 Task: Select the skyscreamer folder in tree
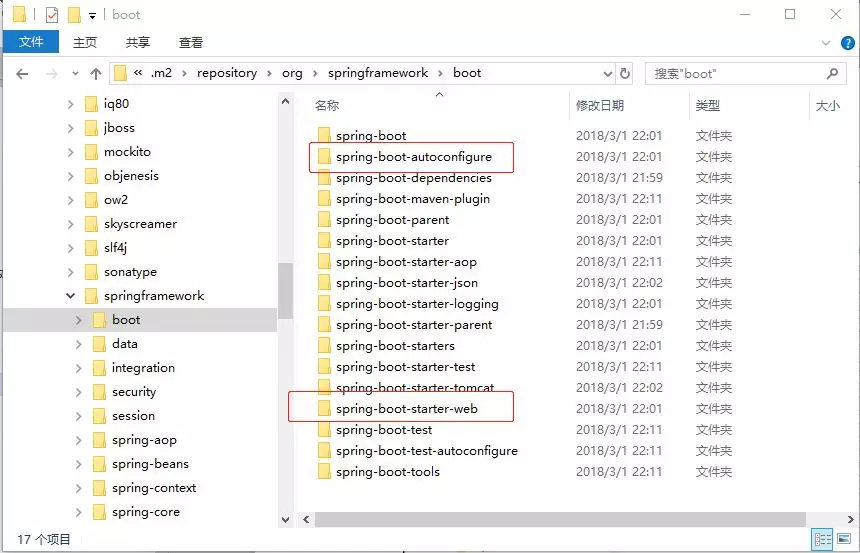point(140,224)
